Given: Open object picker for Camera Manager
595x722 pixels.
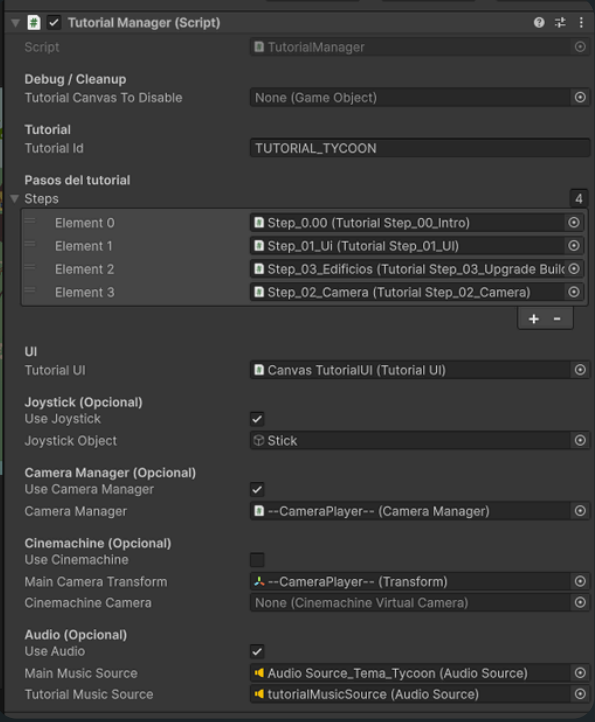Looking at the screenshot, I should point(580,511).
